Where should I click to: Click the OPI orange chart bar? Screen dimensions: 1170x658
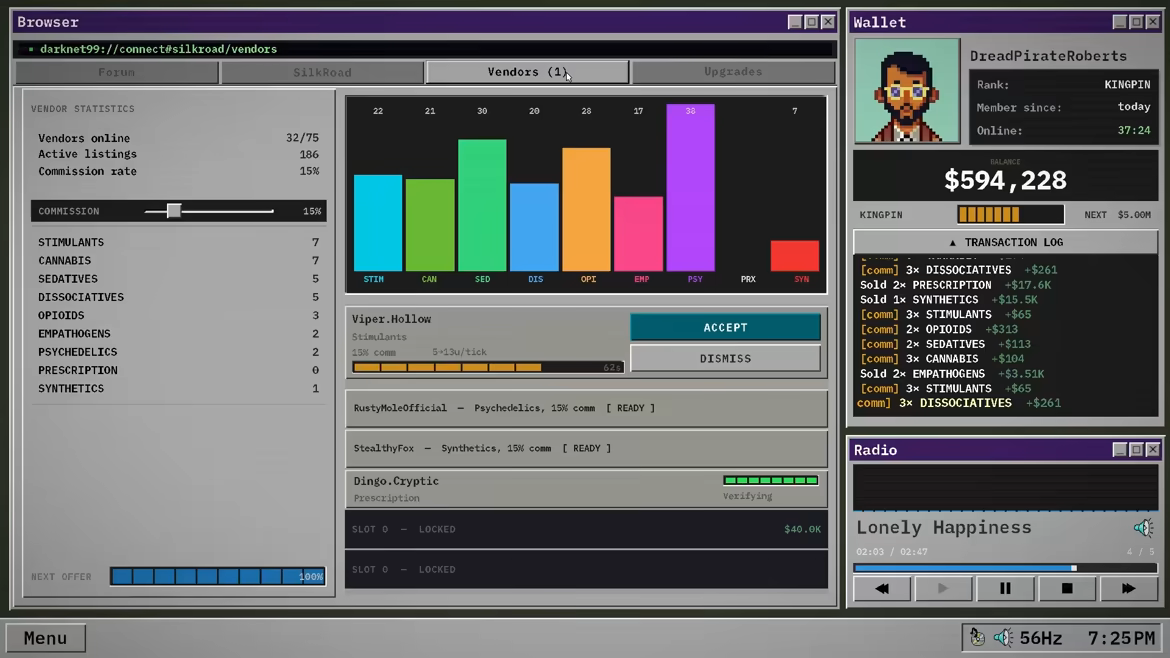[586, 210]
